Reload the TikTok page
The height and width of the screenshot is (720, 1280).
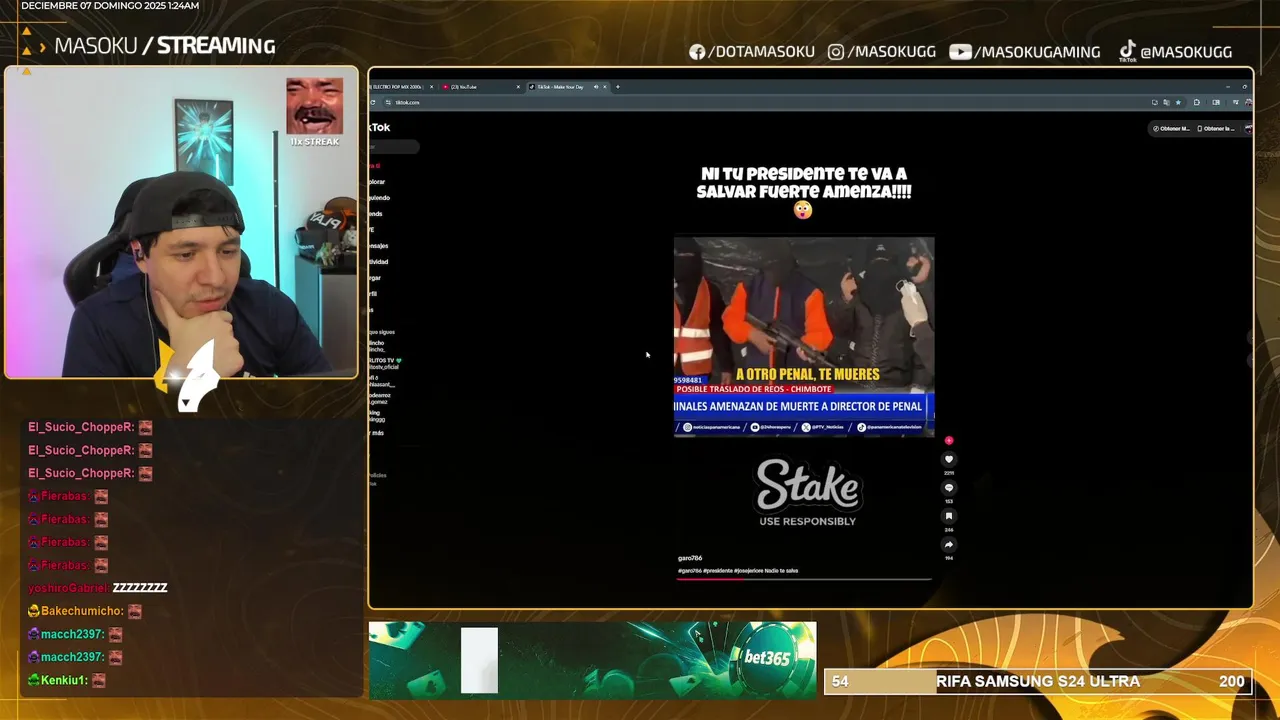coord(373,102)
